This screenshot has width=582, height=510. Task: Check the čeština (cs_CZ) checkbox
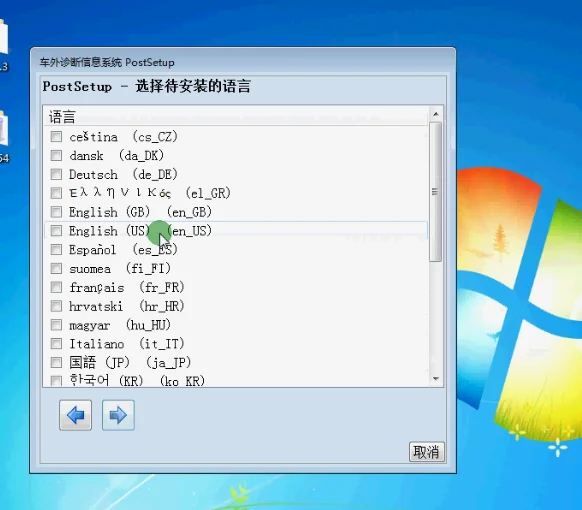(56, 137)
